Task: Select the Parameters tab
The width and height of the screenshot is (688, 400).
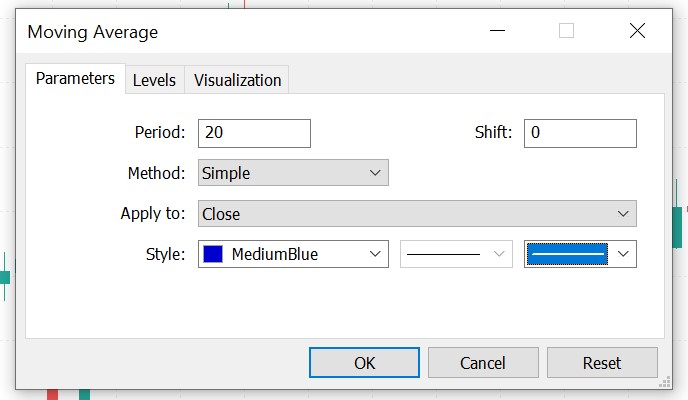Action: (x=75, y=78)
